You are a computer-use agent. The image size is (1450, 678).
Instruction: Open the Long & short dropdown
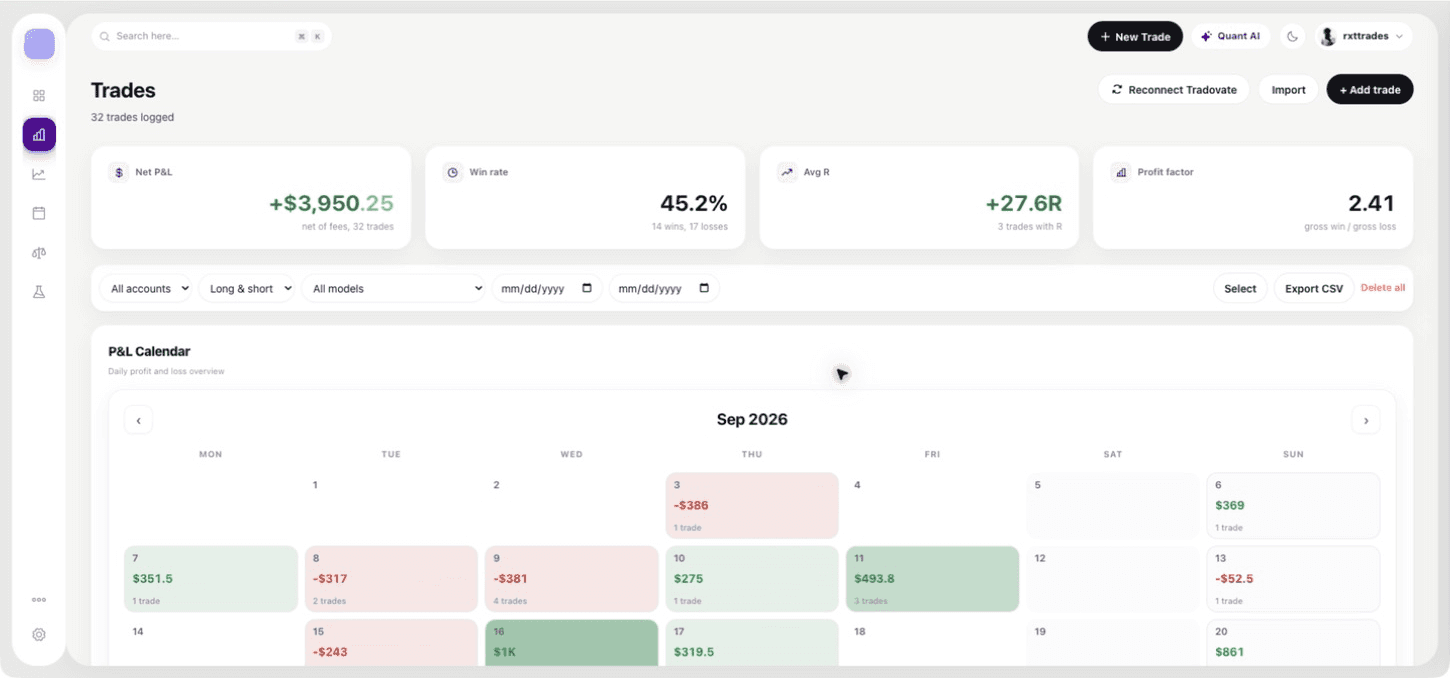point(246,288)
